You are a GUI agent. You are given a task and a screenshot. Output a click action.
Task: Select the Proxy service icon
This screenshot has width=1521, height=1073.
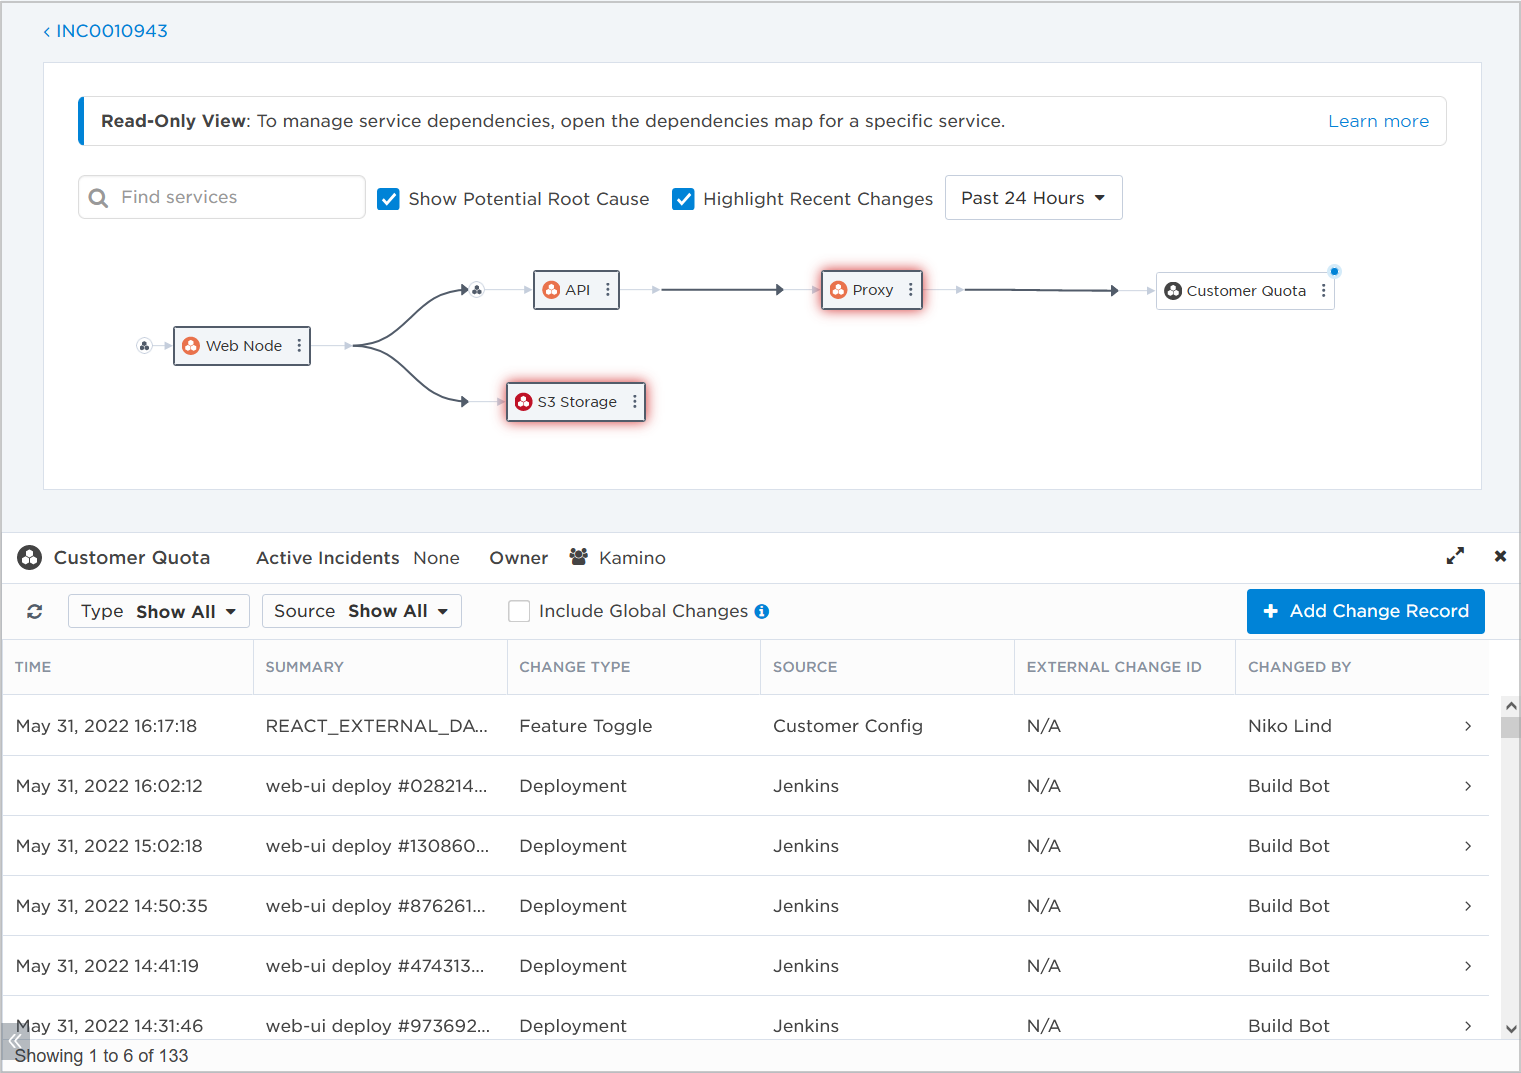(838, 290)
